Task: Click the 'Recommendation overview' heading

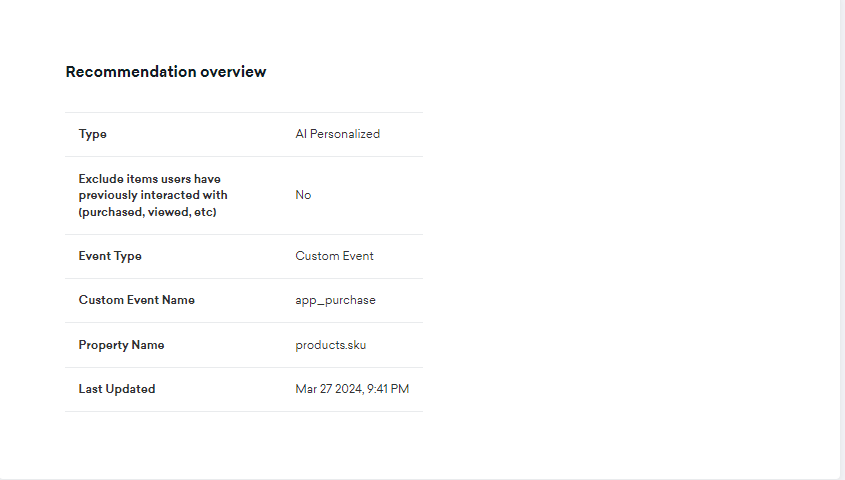Action: click(x=166, y=72)
